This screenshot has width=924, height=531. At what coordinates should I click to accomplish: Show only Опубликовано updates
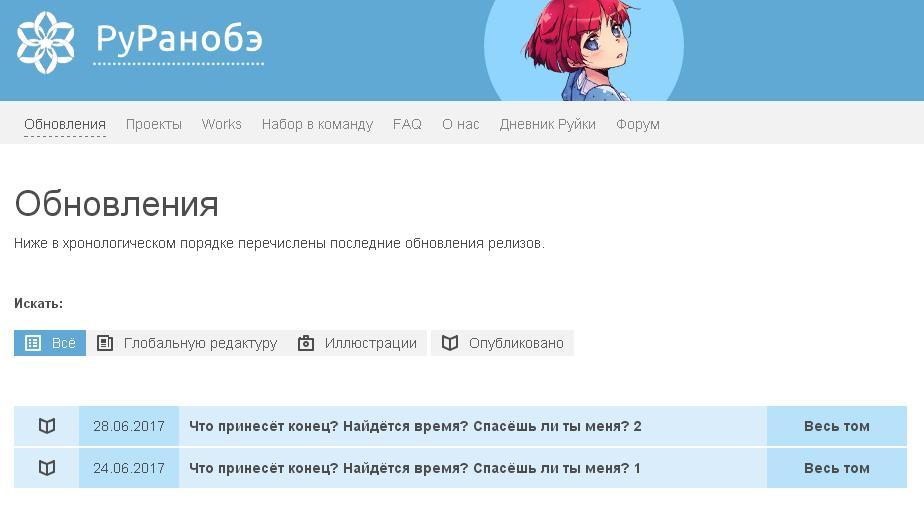[x=502, y=343]
